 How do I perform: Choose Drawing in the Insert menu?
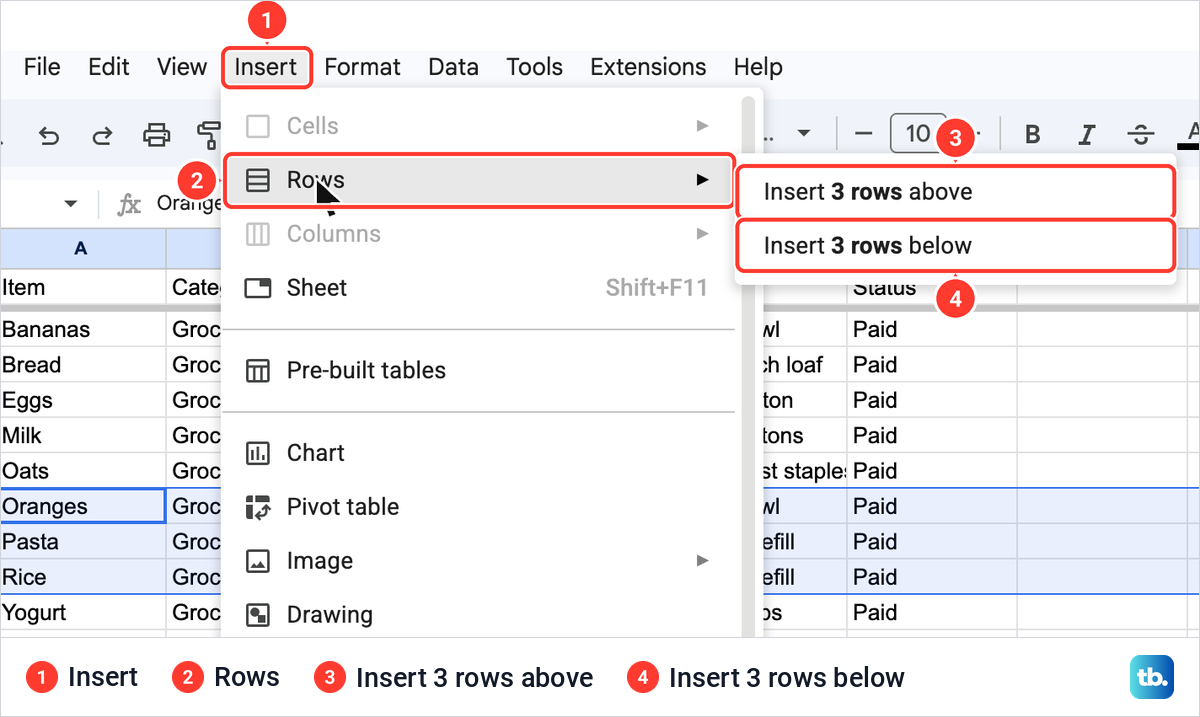(478, 615)
